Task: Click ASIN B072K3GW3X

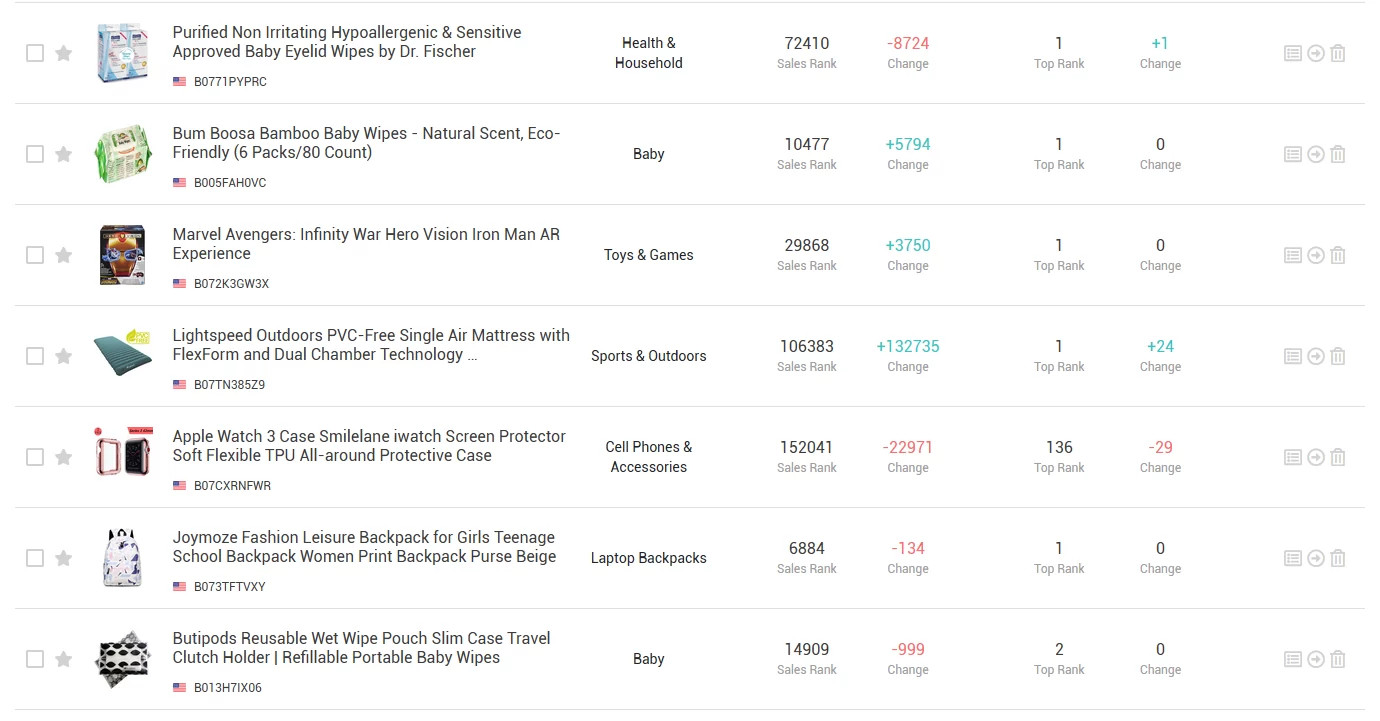Action: (231, 284)
